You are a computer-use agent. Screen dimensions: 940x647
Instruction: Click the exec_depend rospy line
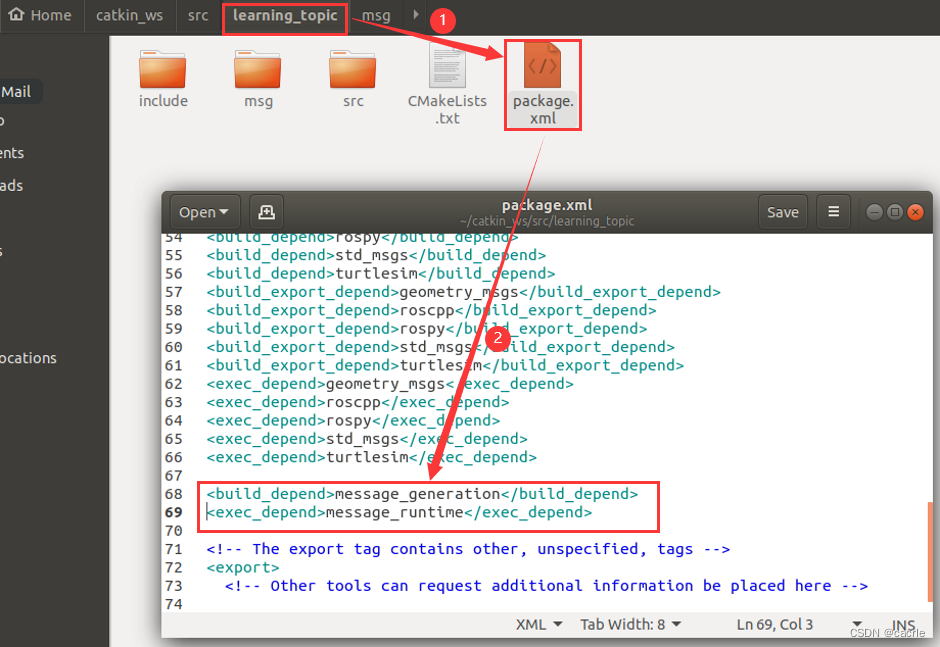353,420
